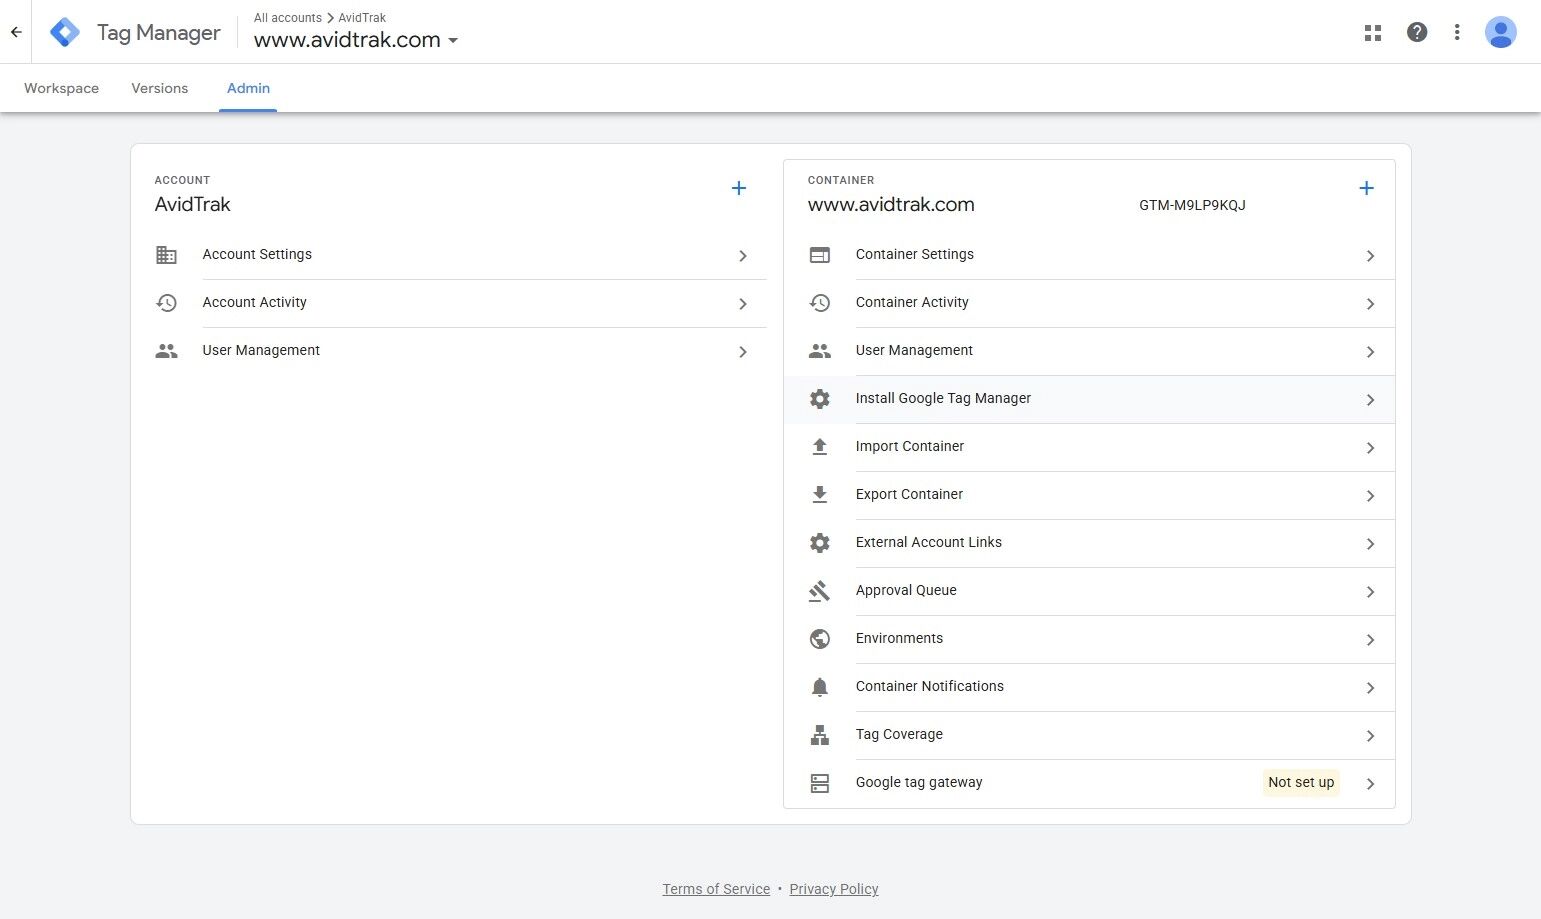The width and height of the screenshot is (1541, 919).
Task: Click the back arrow icon
Action: [x=16, y=32]
